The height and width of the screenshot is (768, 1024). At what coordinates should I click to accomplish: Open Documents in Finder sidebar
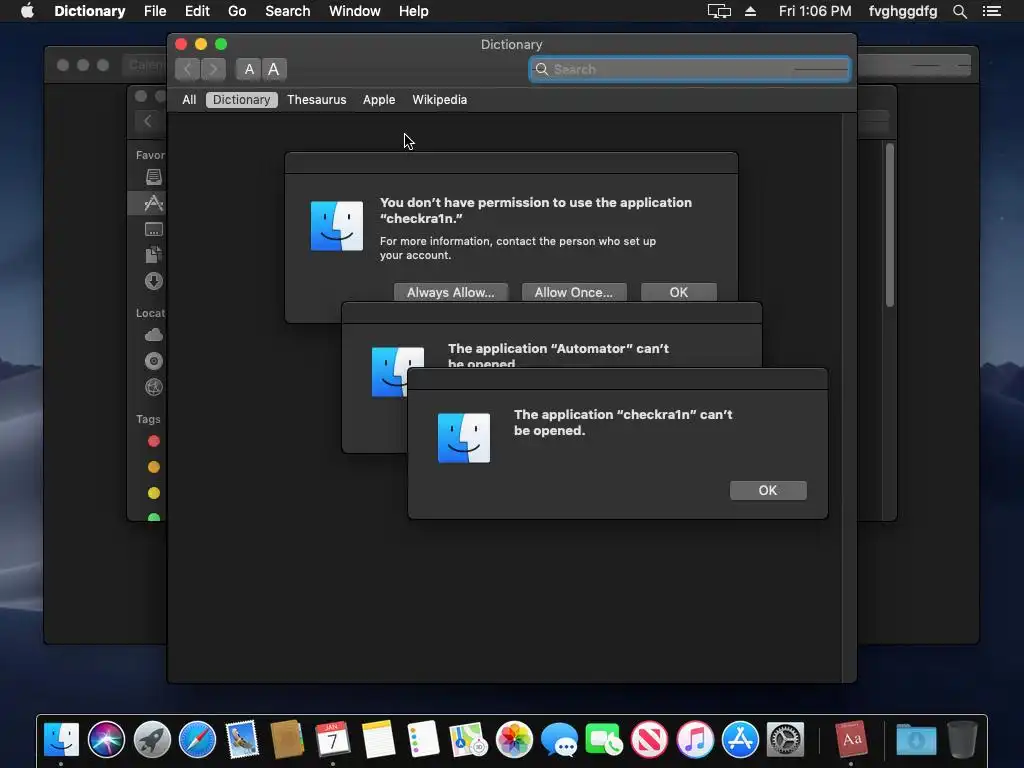click(x=153, y=255)
